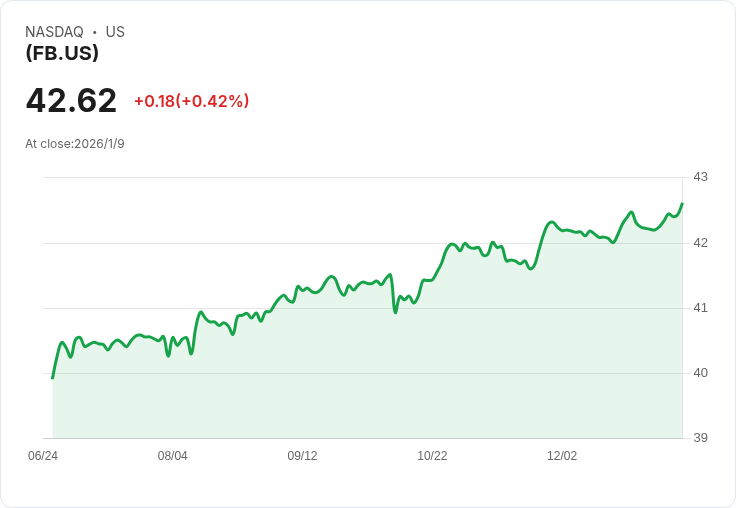Click the 40 price axis label
Image resolution: width=736 pixels, height=508 pixels.
(700, 373)
